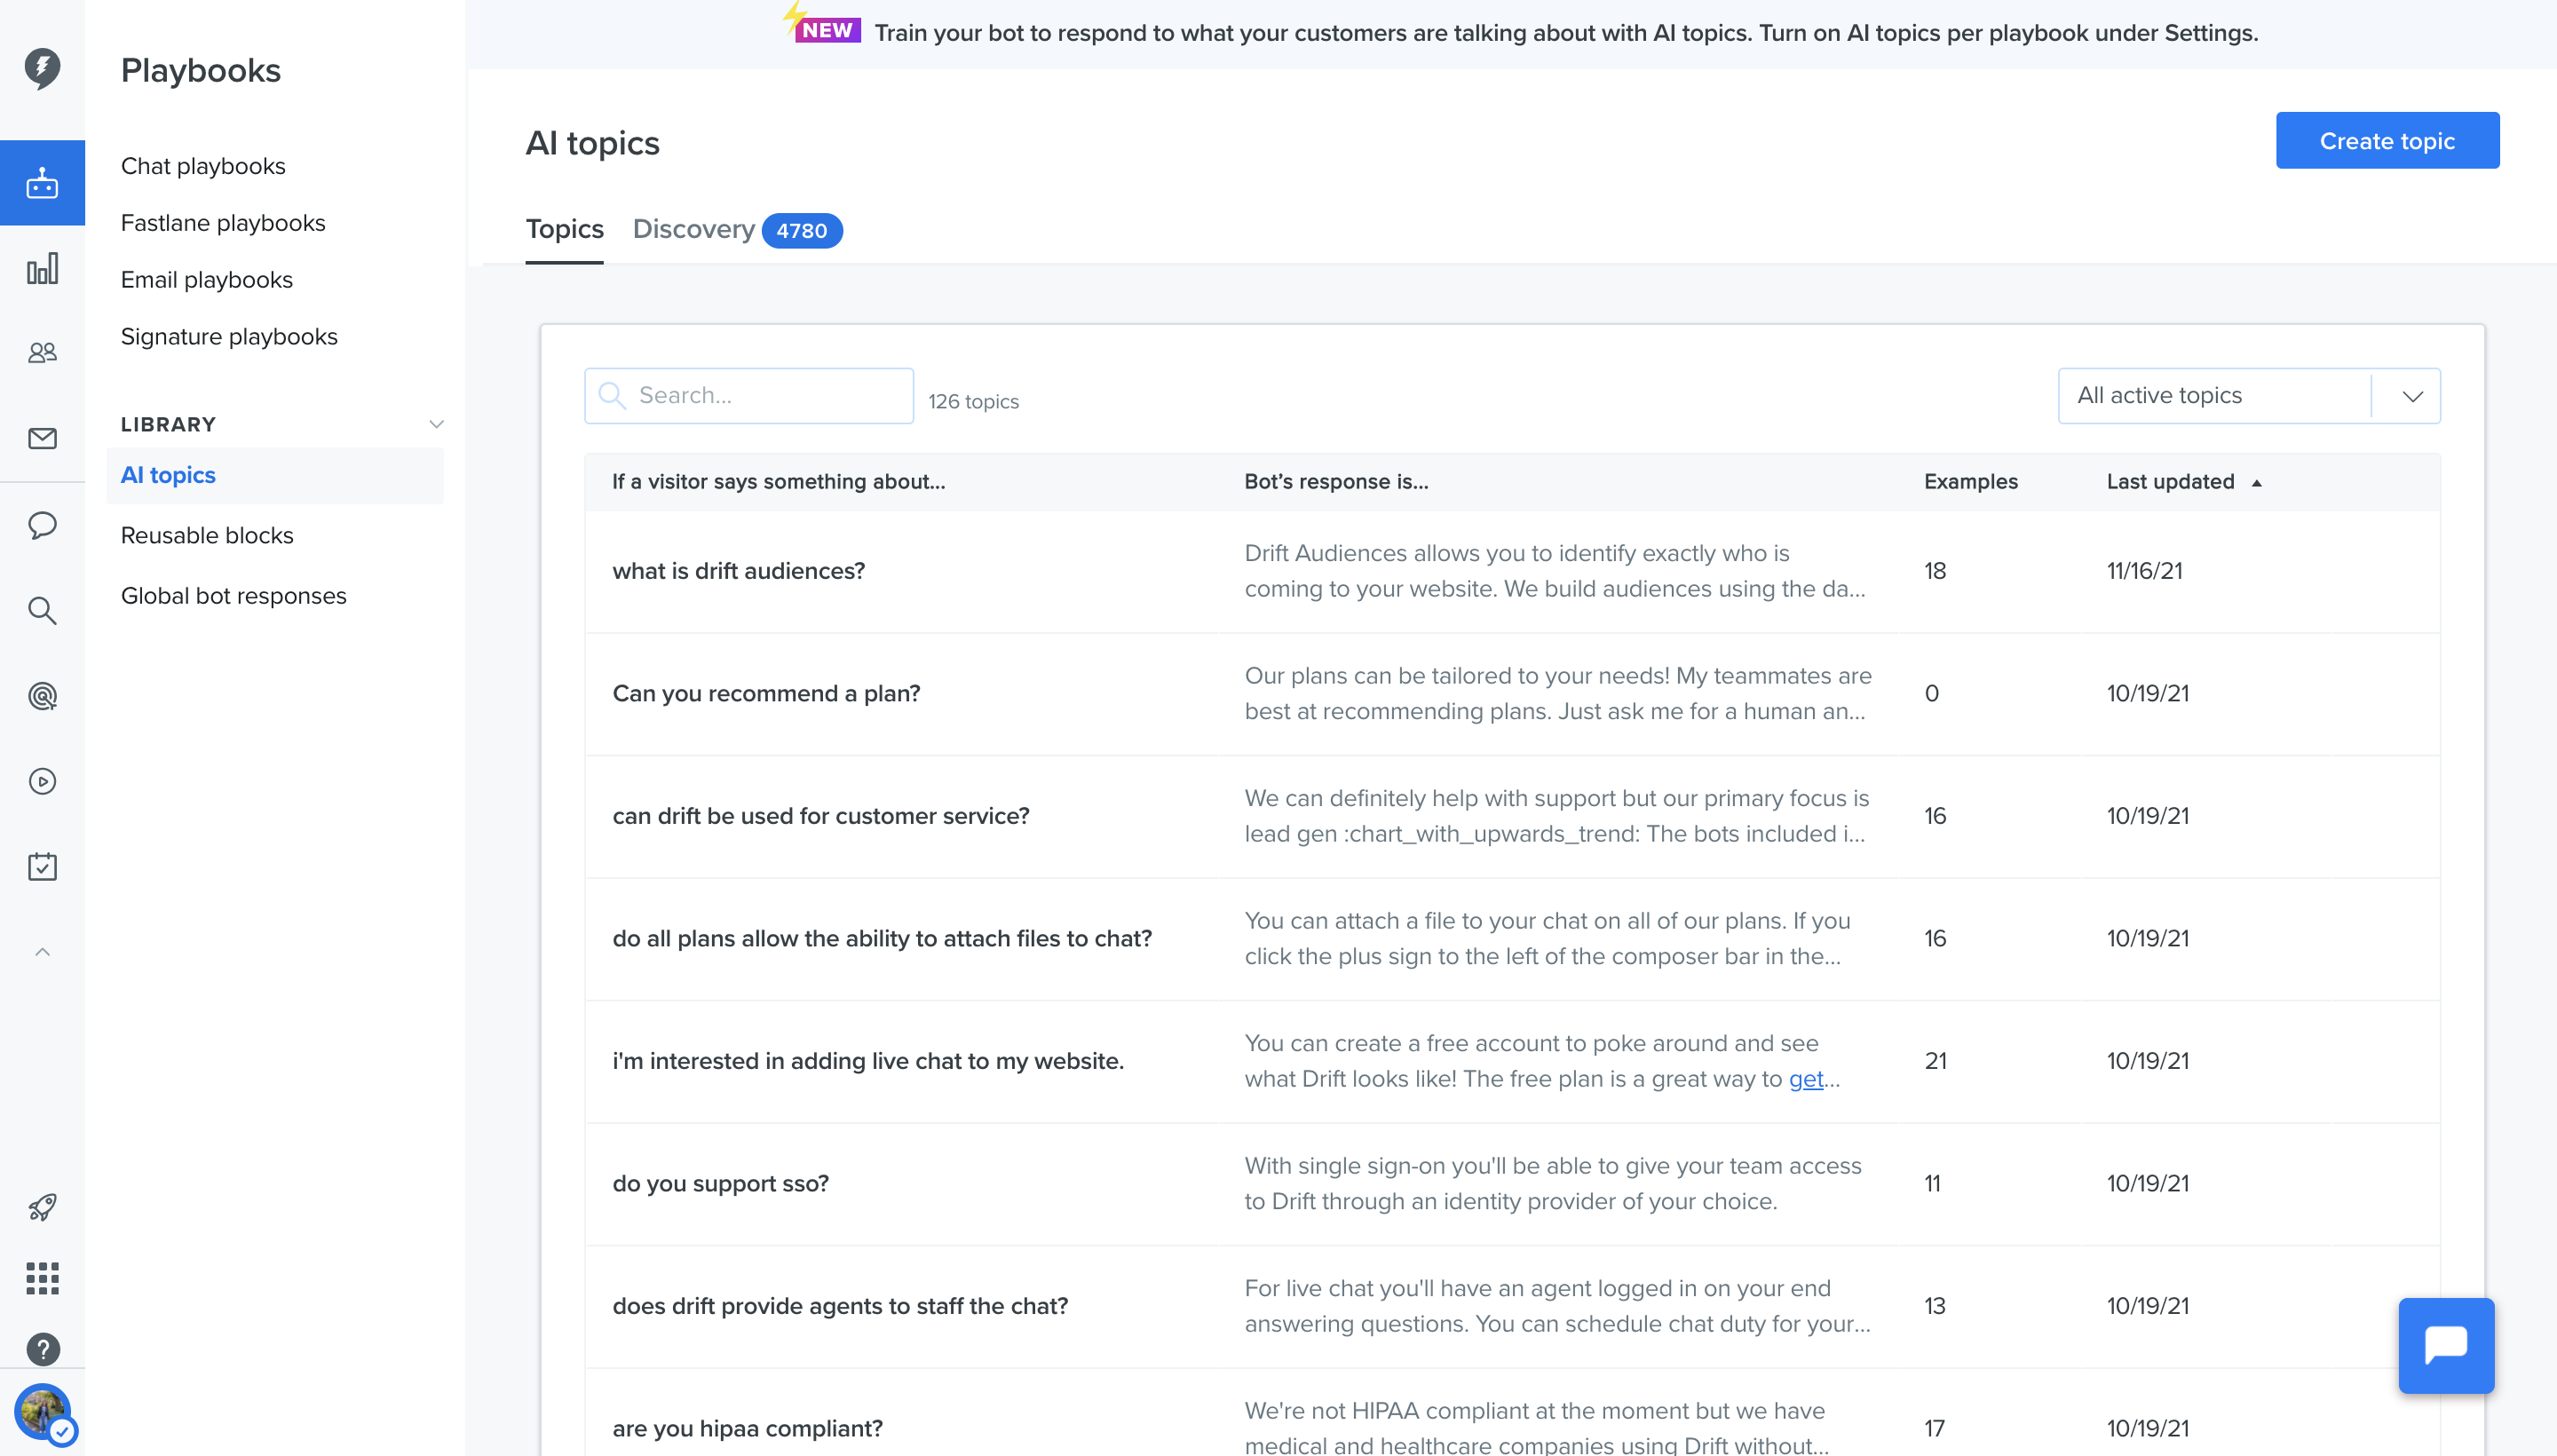Click the Create topic button
The image size is (2557, 1456).
(2387, 141)
